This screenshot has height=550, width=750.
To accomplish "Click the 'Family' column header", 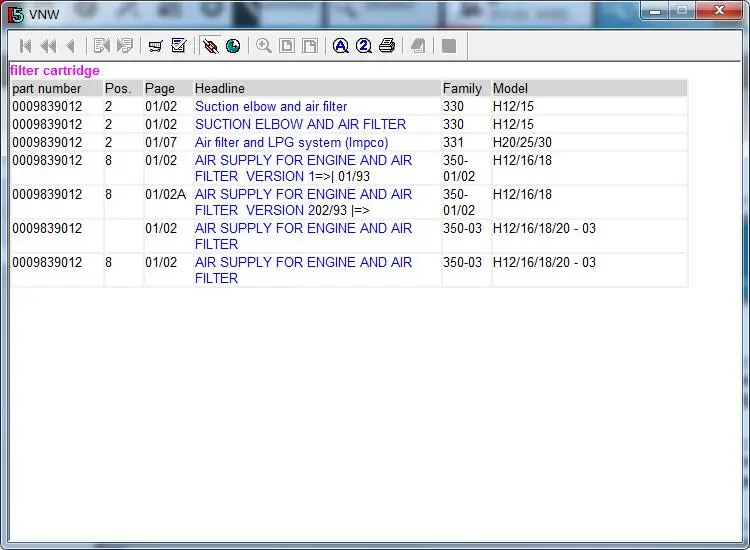I will (462, 88).
